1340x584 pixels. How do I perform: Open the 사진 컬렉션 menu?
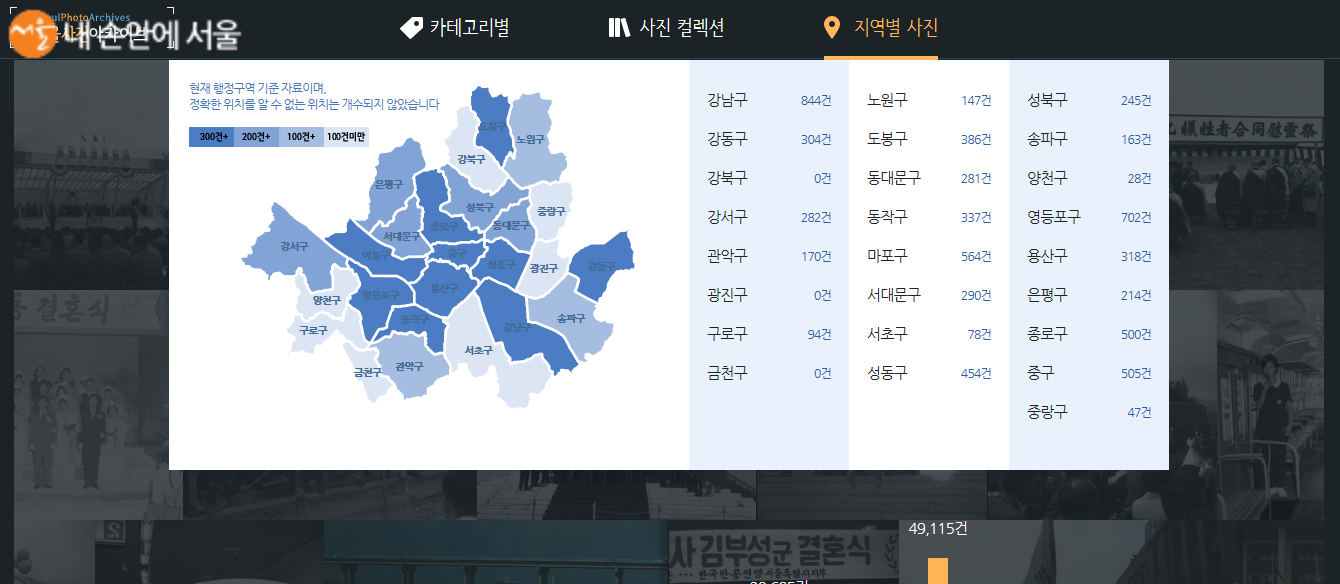pos(682,28)
